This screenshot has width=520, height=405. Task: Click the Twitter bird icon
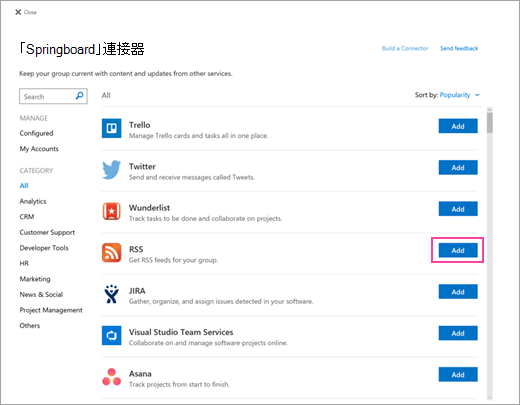pyautogui.click(x=111, y=170)
